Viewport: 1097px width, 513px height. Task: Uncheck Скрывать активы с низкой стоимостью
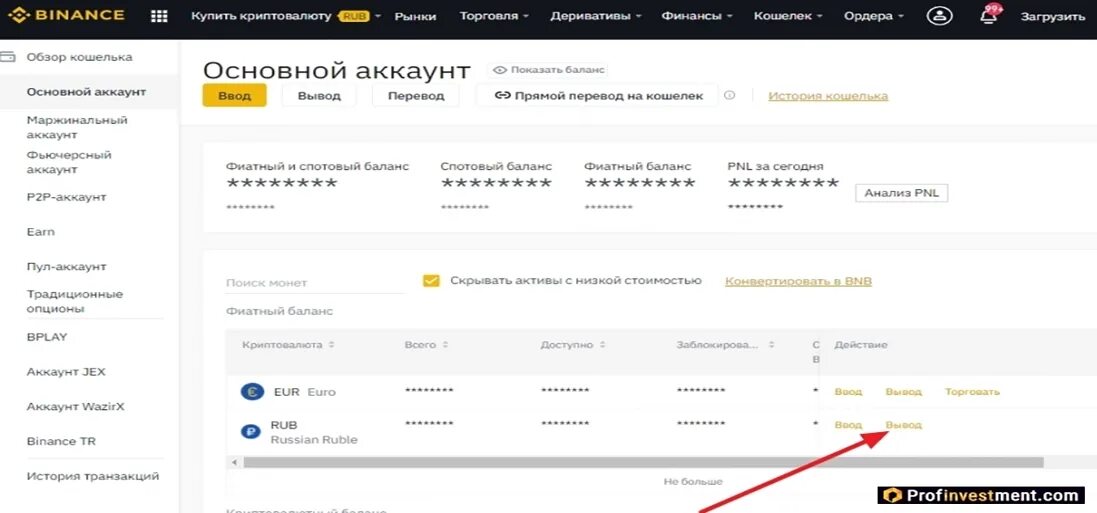coord(431,281)
